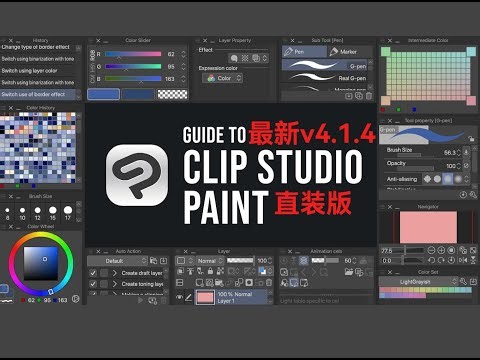The height and width of the screenshot is (360, 480).
Task: Choose the G-pen brush in Sub Tool
Action: click(324, 65)
